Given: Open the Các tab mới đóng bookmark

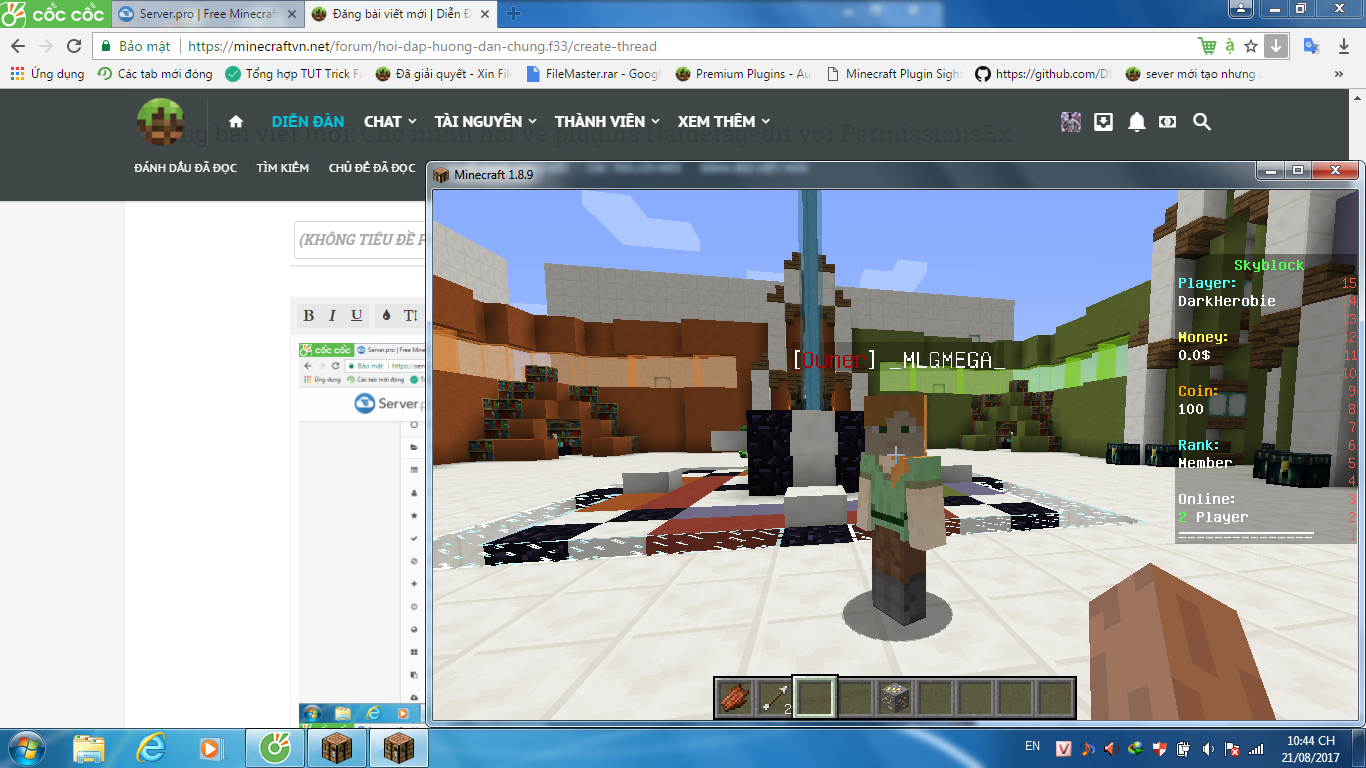Looking at the screenshot, I should pos(155,74).
